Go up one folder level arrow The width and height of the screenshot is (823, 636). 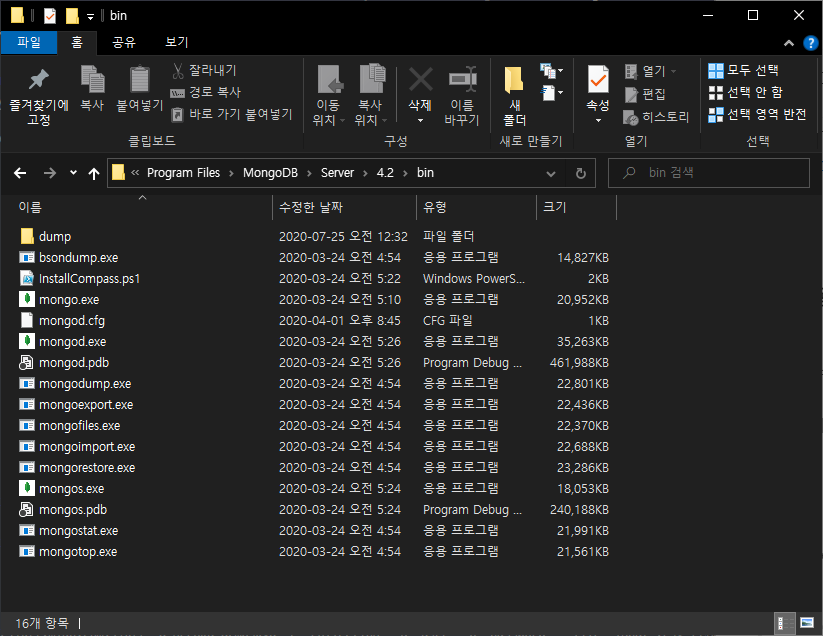click(94, 173)
